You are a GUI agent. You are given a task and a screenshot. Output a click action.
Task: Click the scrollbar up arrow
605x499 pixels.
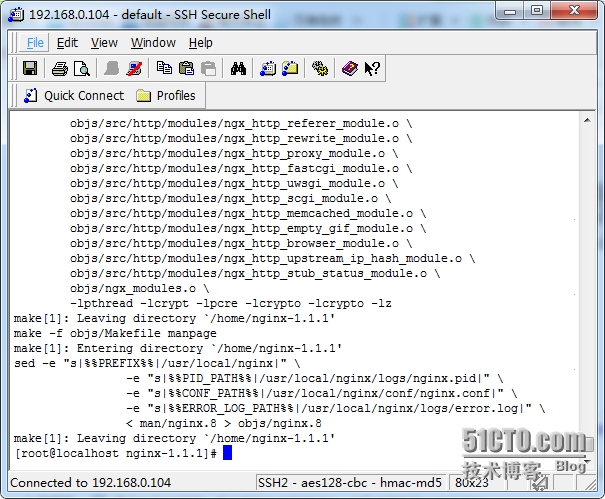tap(587, 121)
